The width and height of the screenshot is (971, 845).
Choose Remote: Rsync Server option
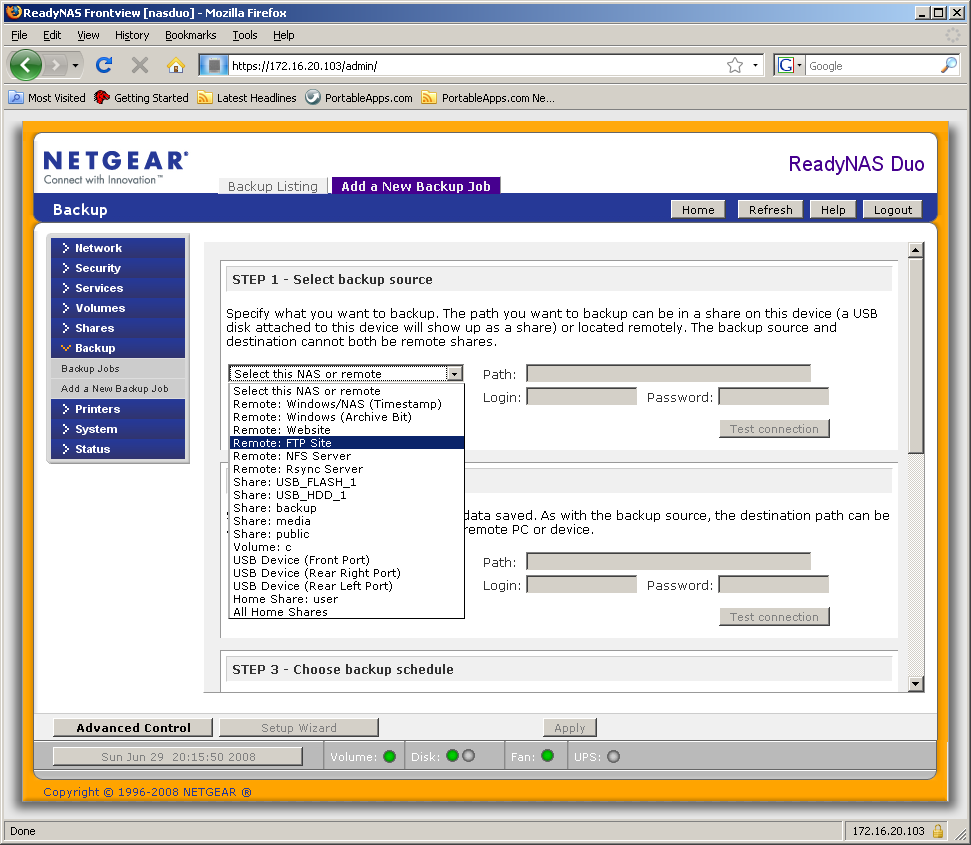tap(347, 469)
